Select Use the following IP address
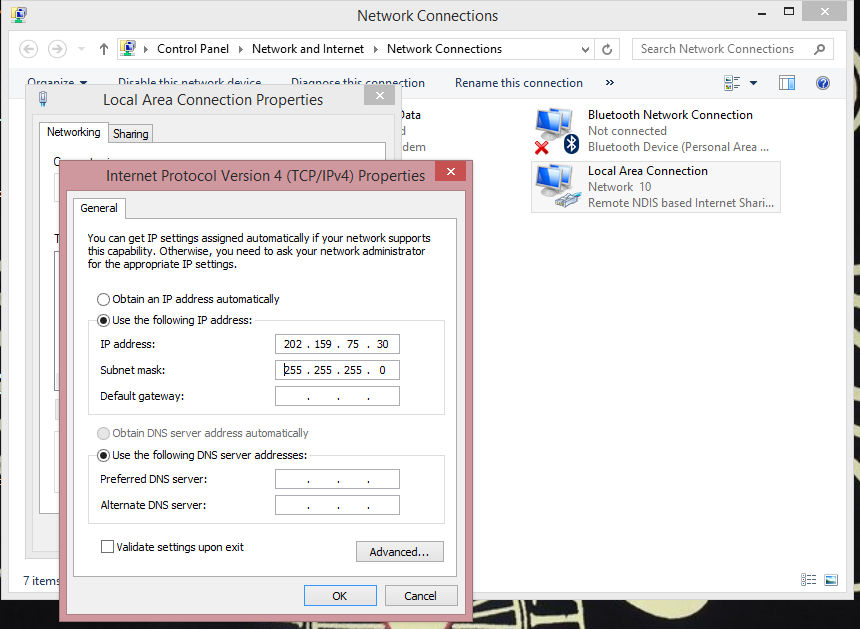Viewport: 860px width, 629px height. [x=174, y=320]
